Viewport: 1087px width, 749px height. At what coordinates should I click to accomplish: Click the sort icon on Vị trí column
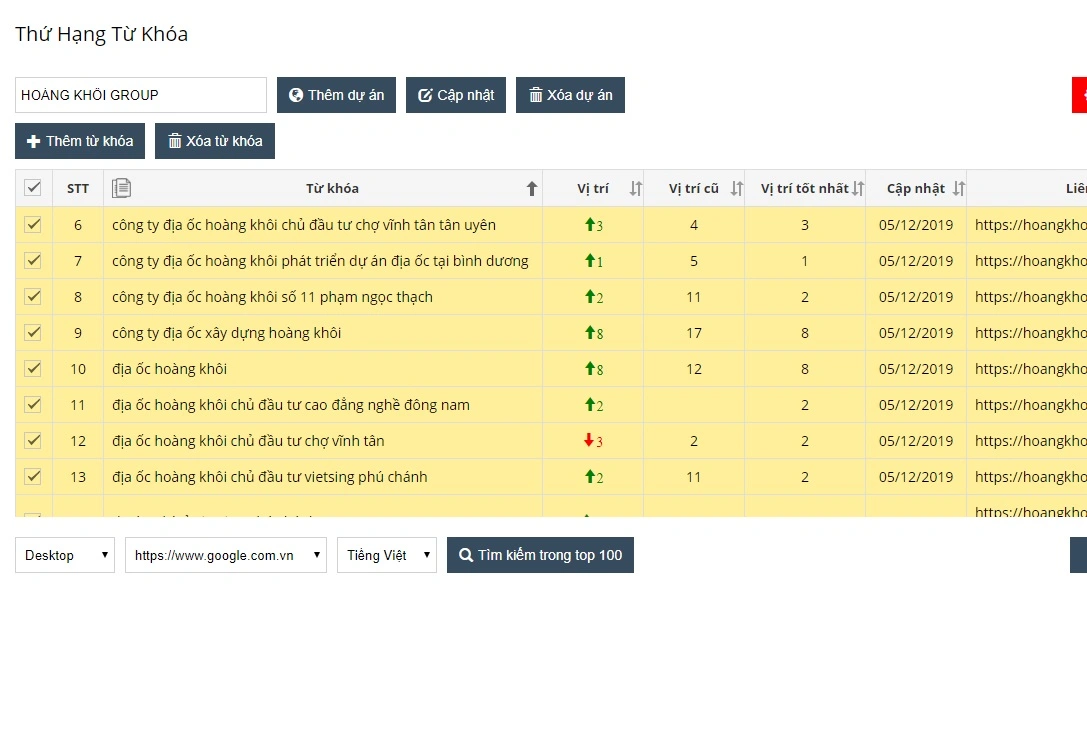[x=635, y=188]
